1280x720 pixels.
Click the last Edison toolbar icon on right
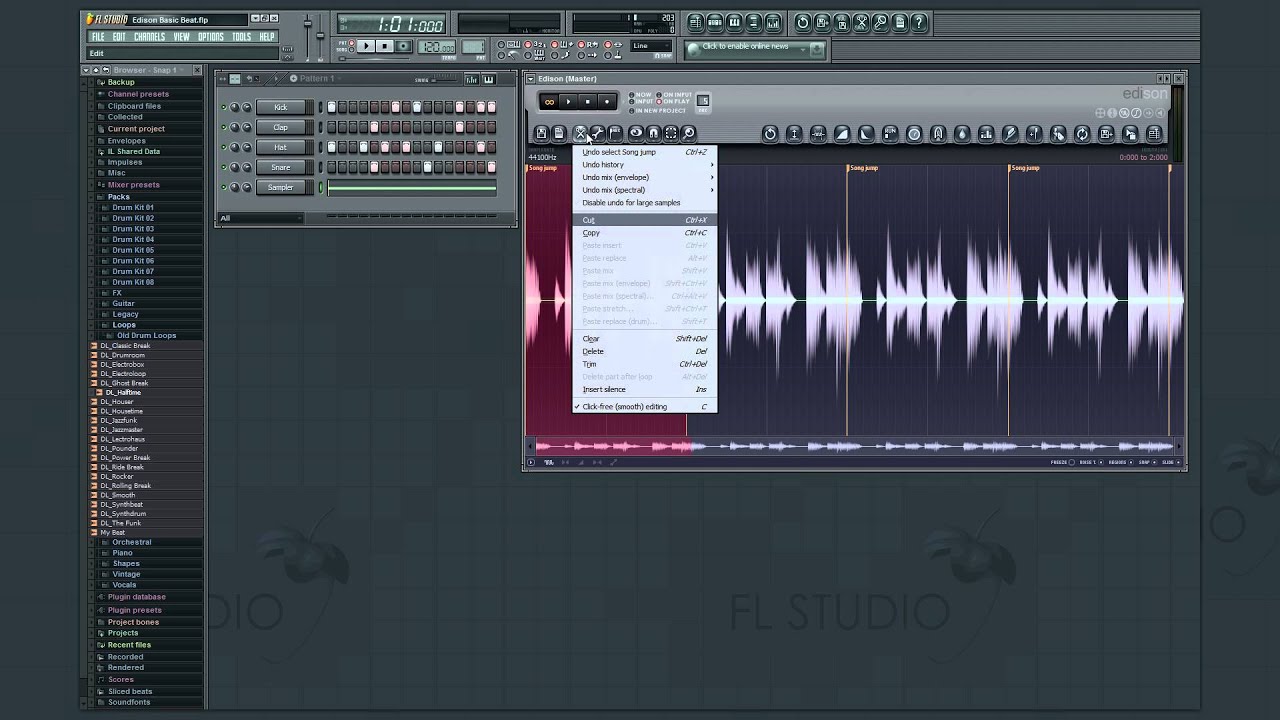tap(1154, 134)
